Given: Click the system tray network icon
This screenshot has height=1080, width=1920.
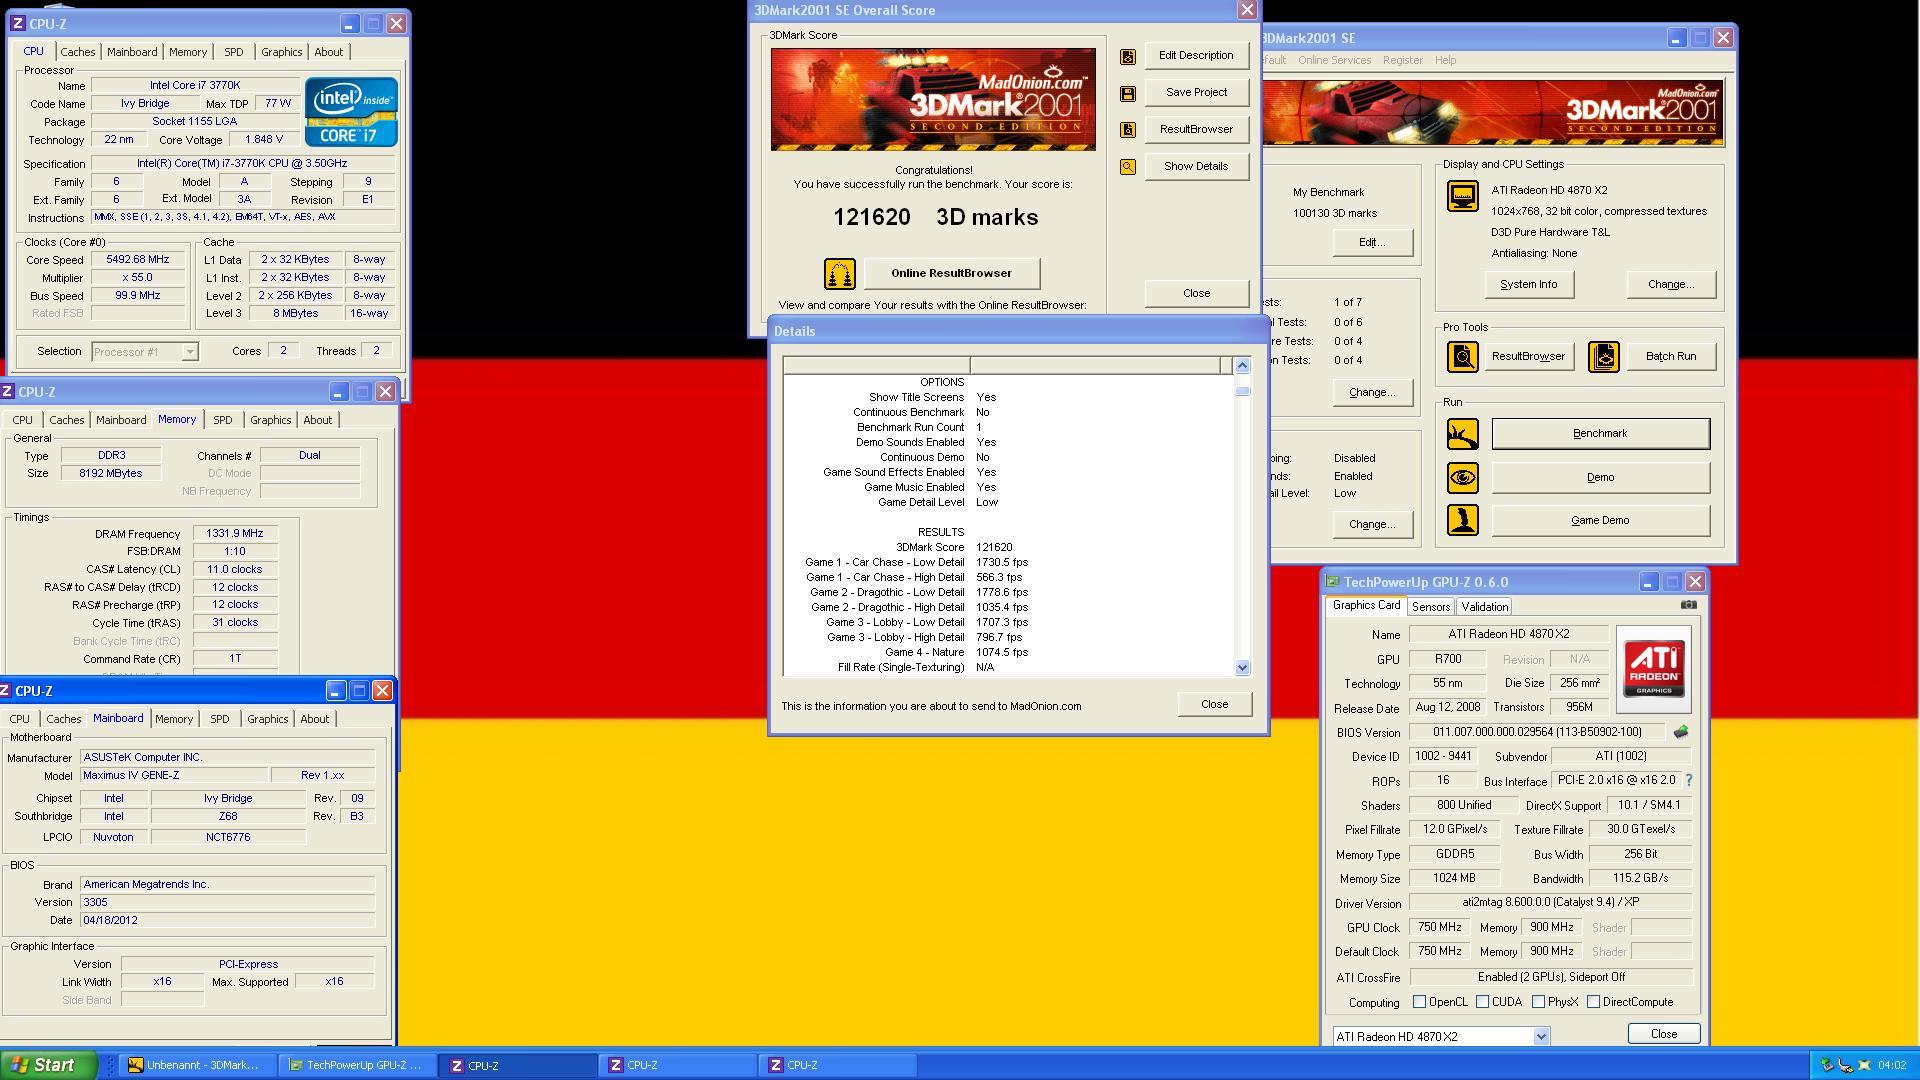Looking at the screenshot, I should (1846, 1065).
